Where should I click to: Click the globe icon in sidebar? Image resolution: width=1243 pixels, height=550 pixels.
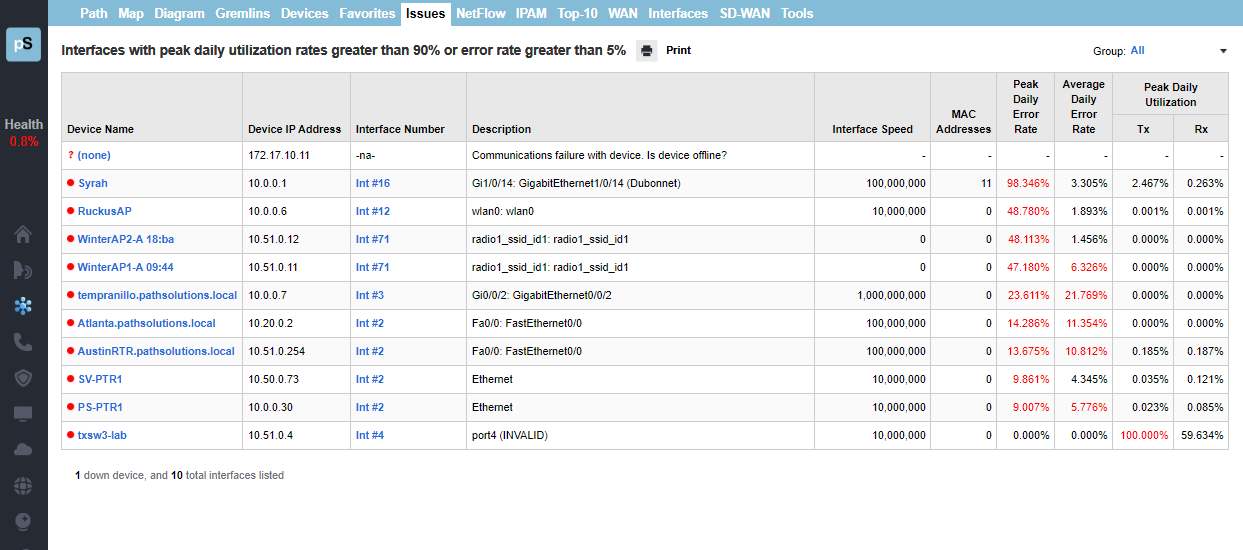pyautogui.click(x=23, y=486)
